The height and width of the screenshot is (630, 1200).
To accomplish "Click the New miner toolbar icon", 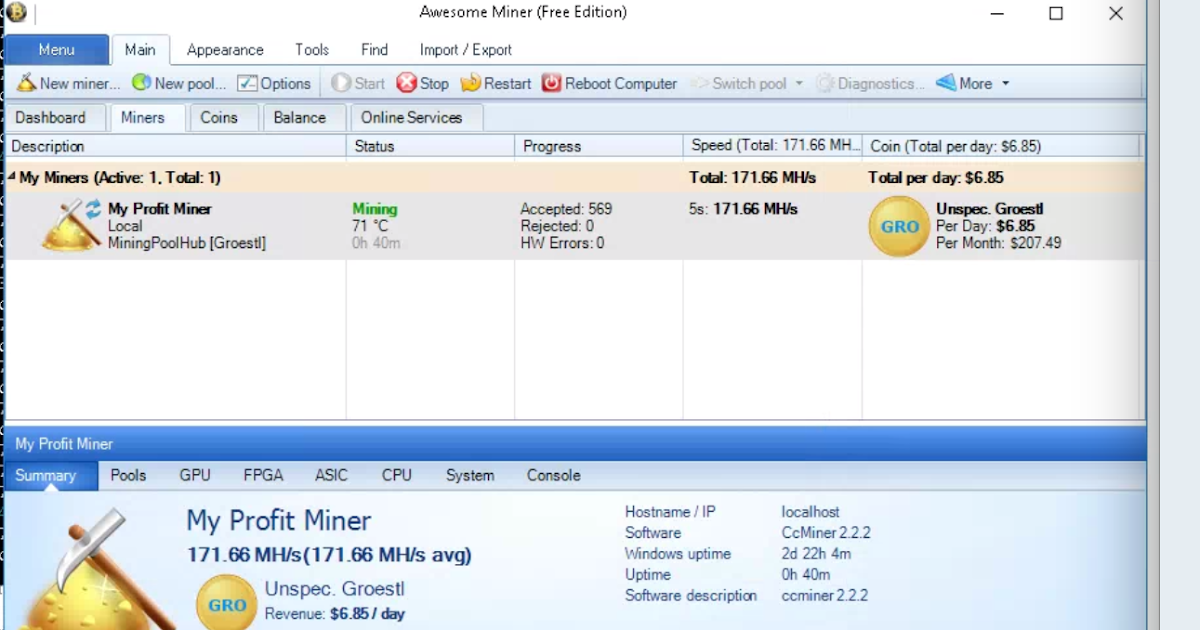I will point(27,83).
